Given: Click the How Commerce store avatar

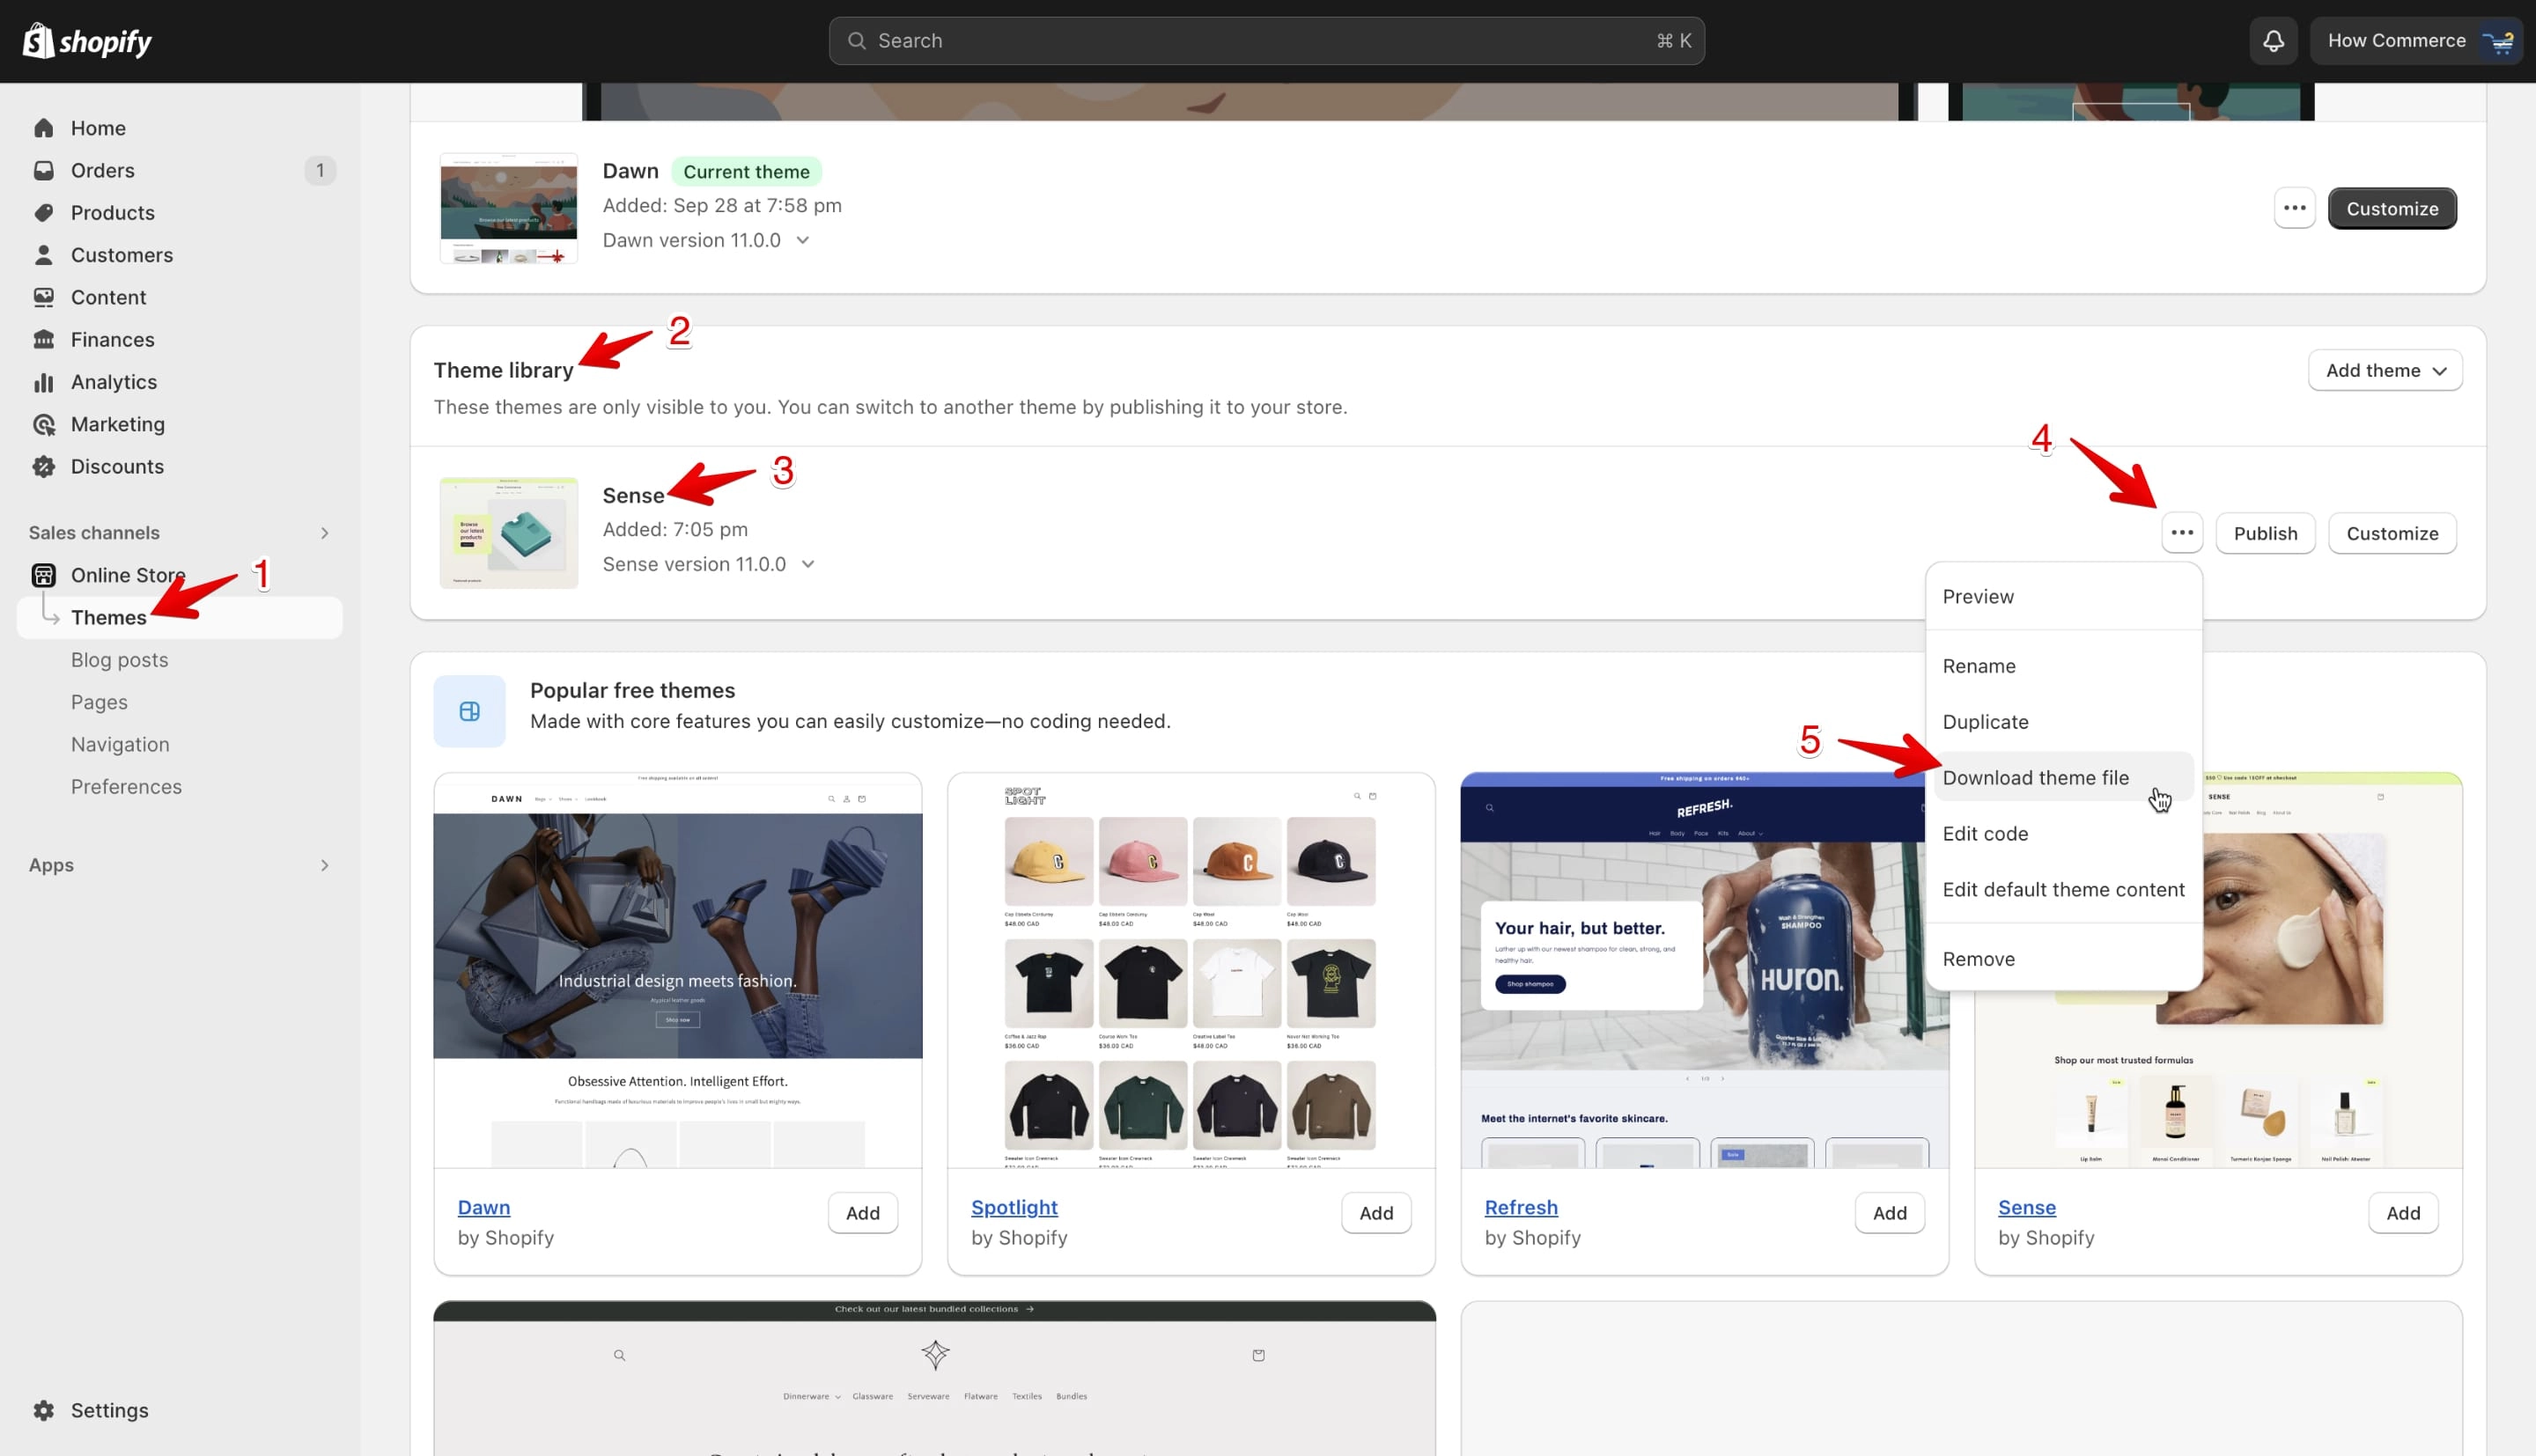Looking at the screenshot, I should [2499, 41].
